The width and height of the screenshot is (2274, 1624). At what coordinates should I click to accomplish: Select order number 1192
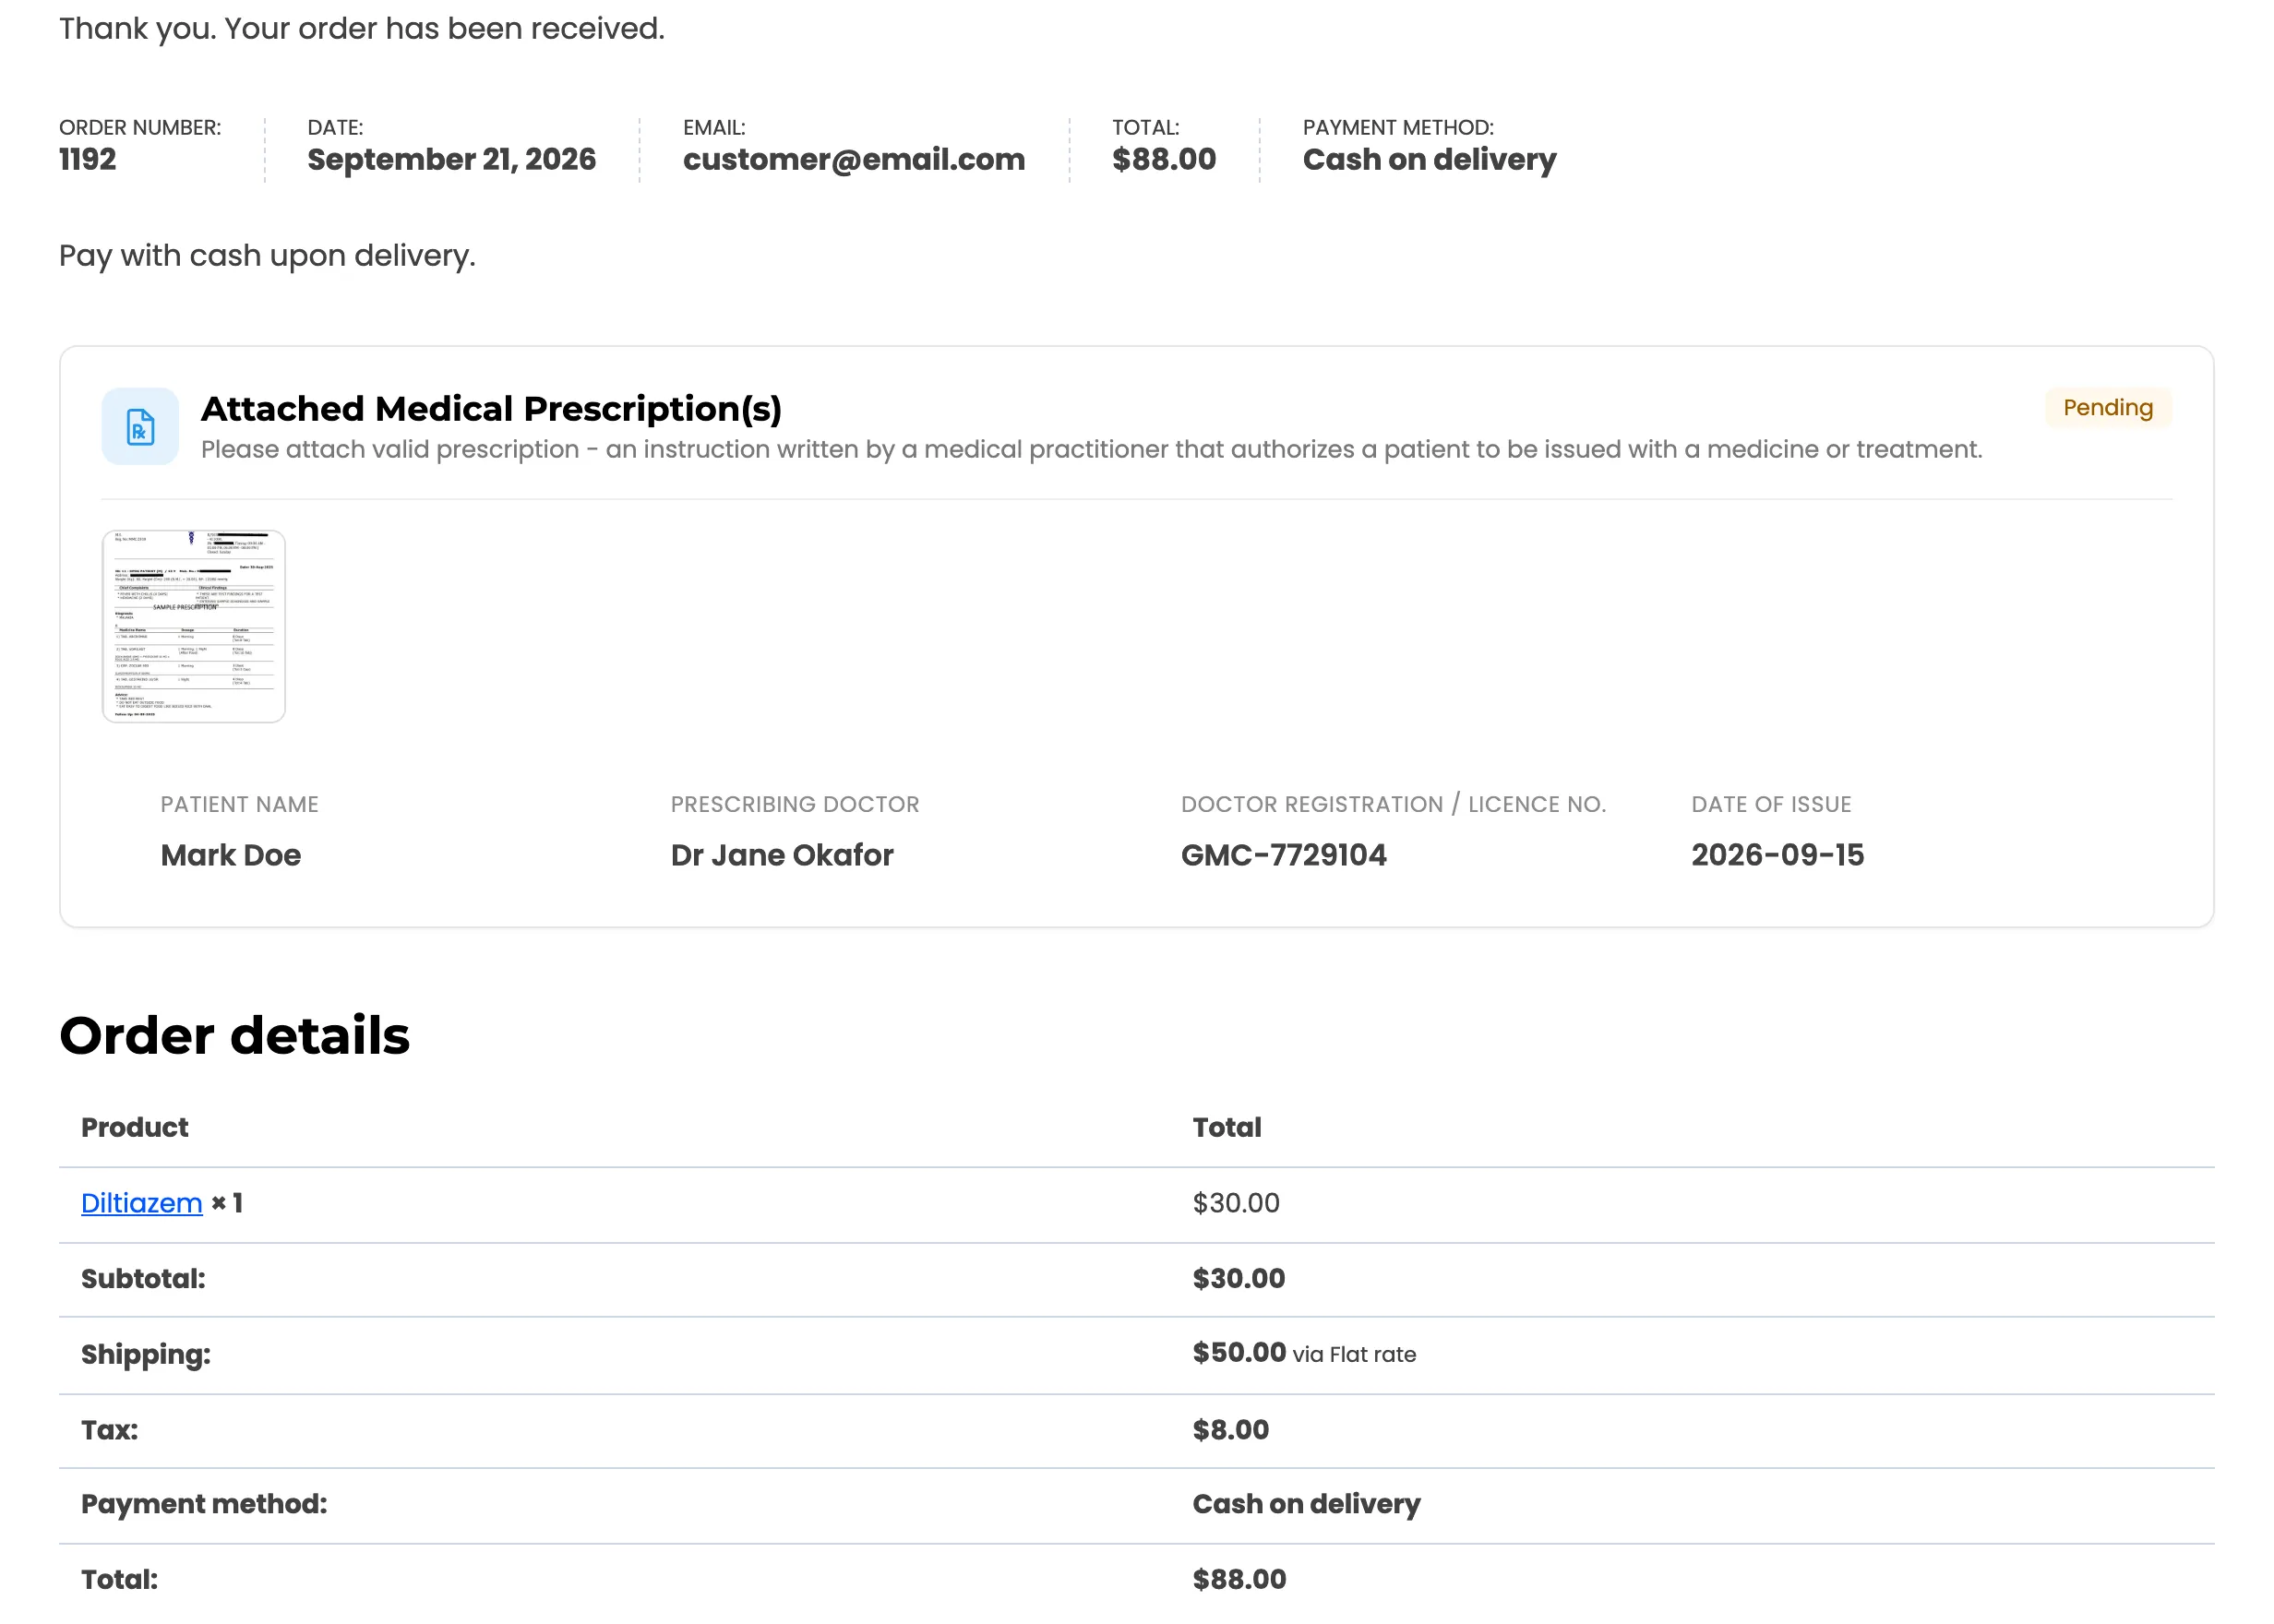(88, 160)
